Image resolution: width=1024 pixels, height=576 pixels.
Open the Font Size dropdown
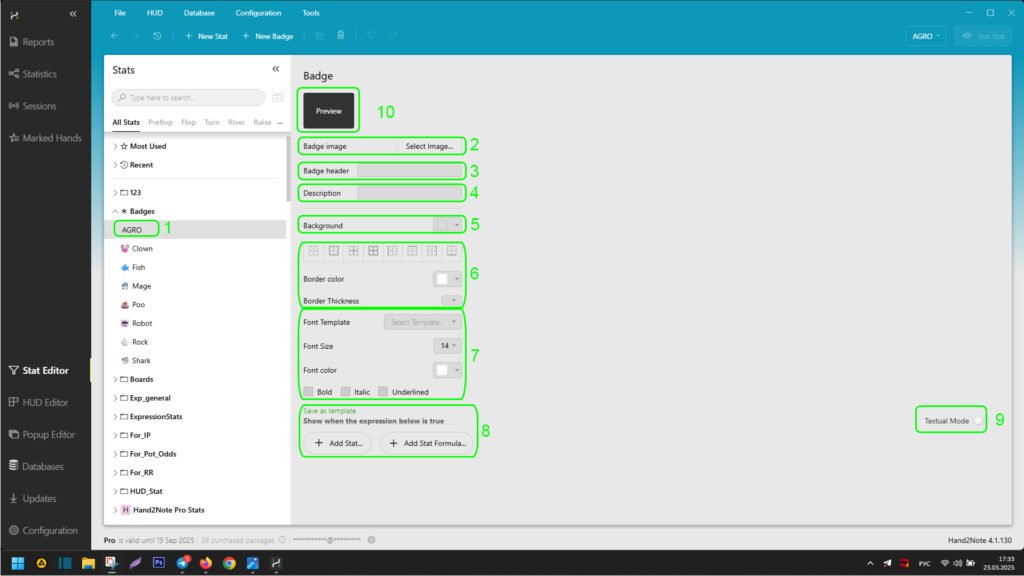(447, 346)
